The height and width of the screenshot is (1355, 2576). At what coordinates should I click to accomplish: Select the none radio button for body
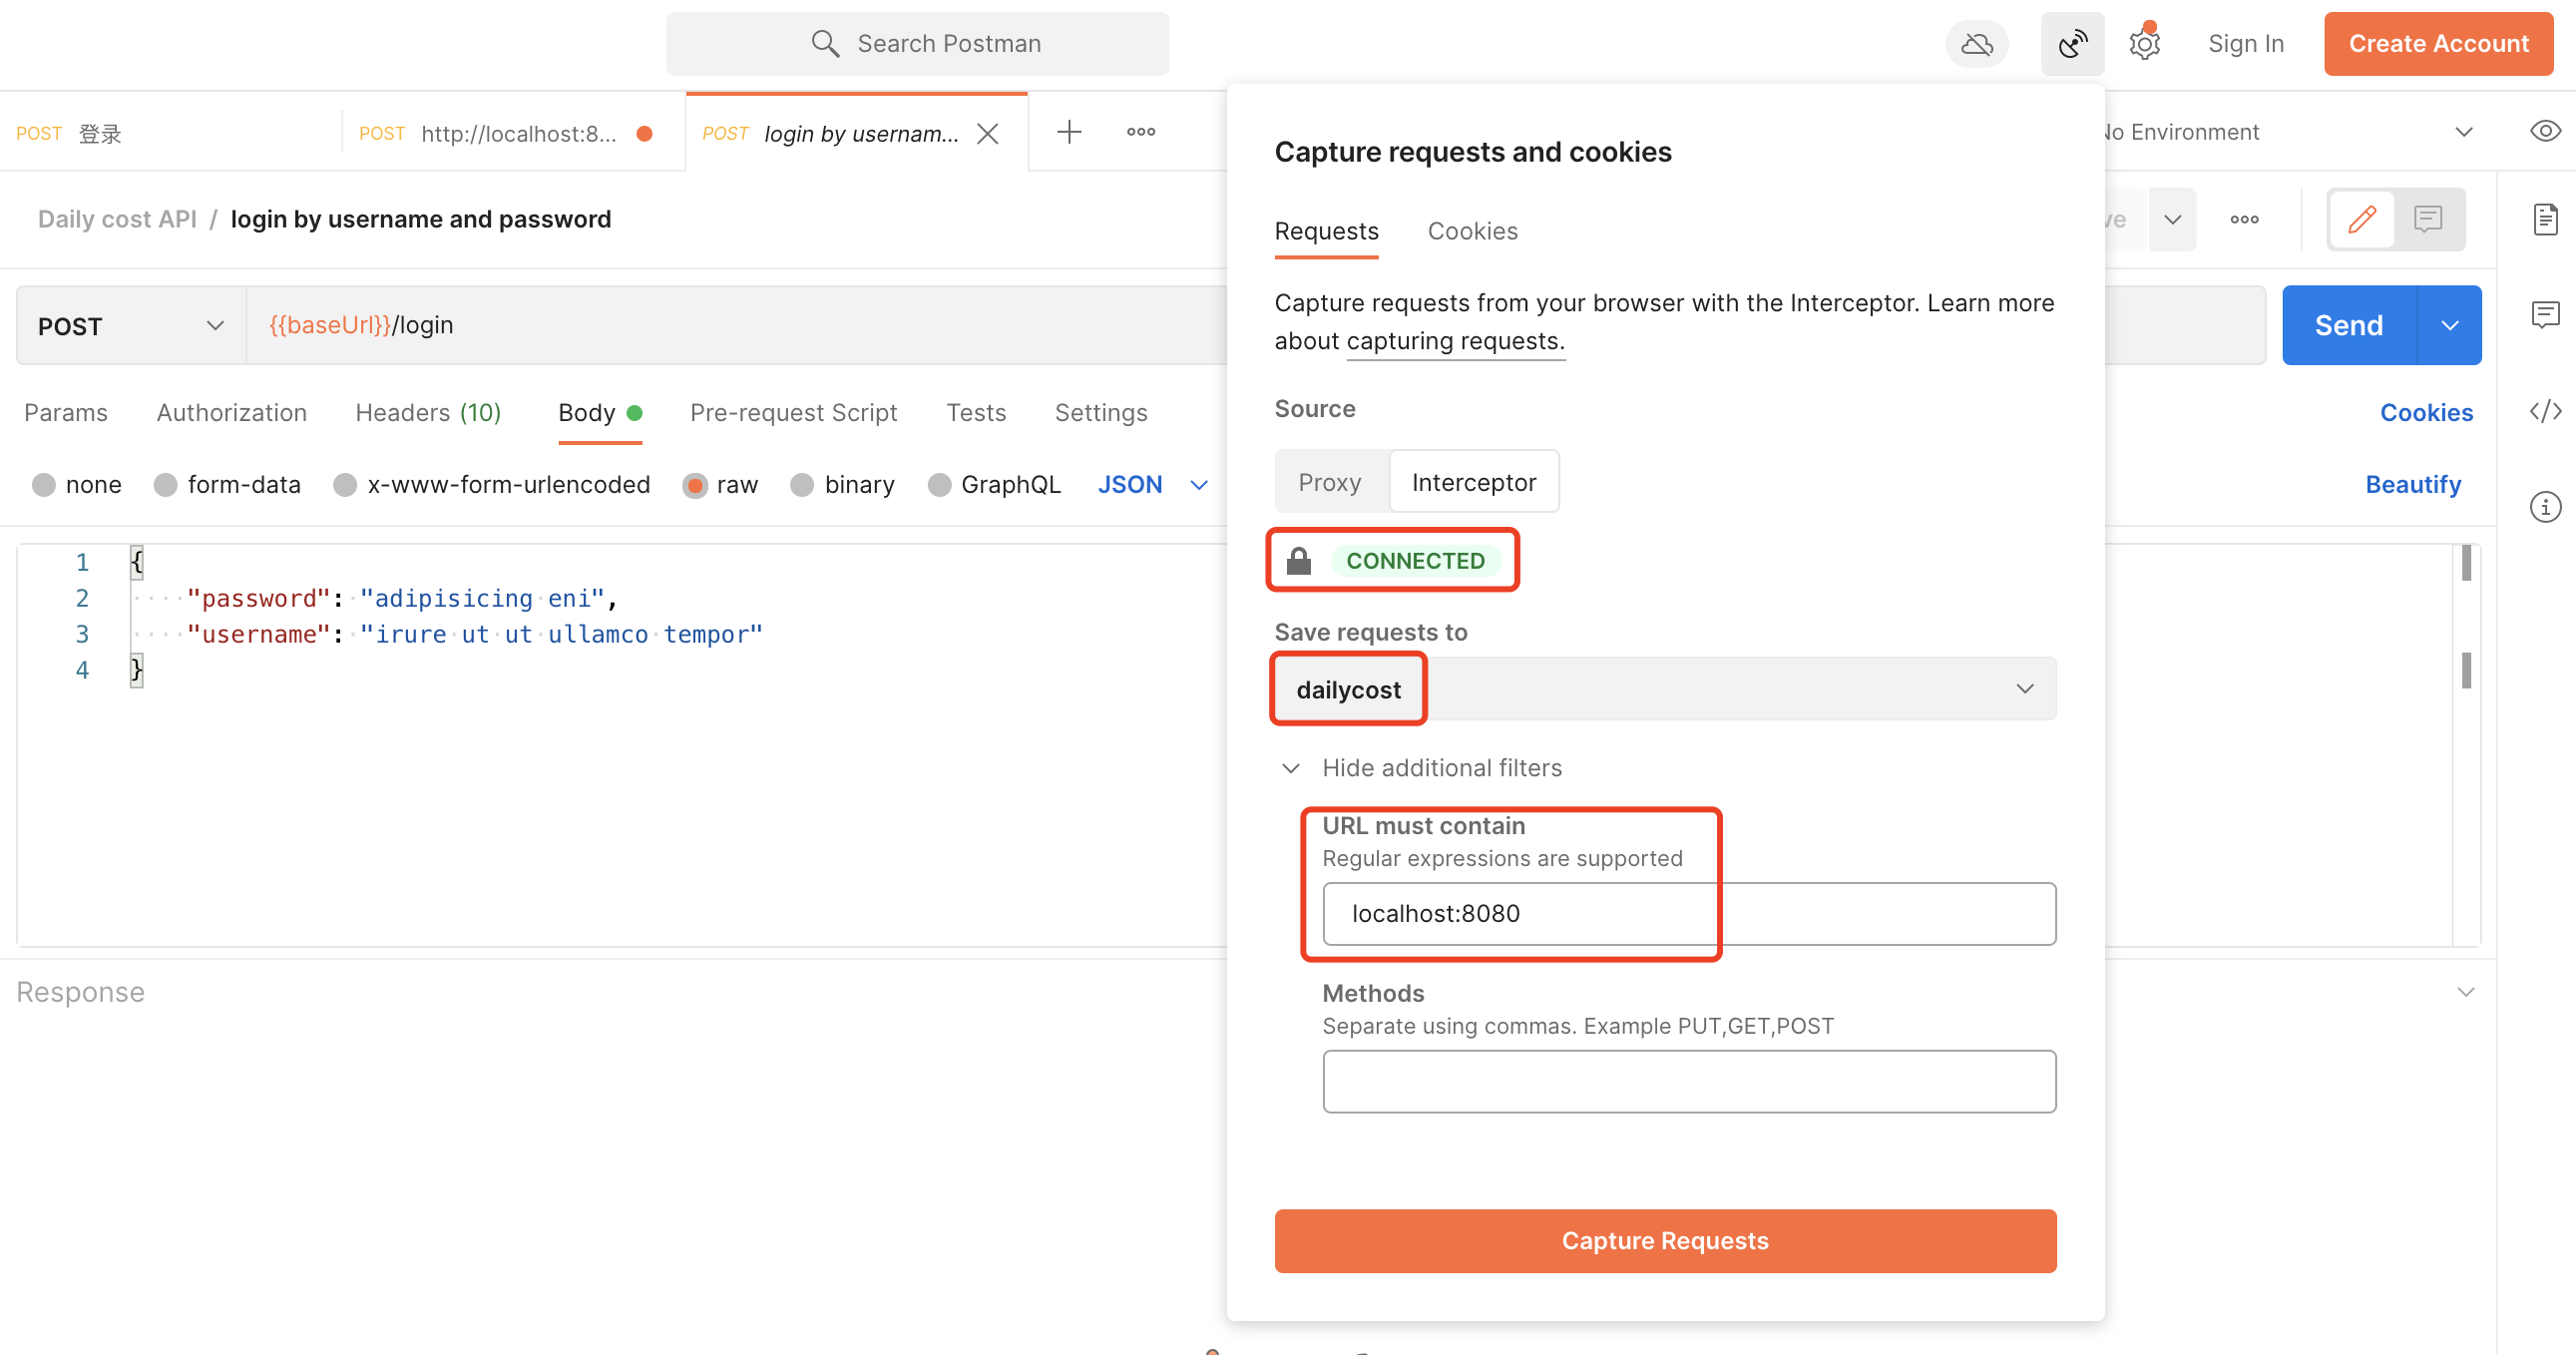pos(43,484)
